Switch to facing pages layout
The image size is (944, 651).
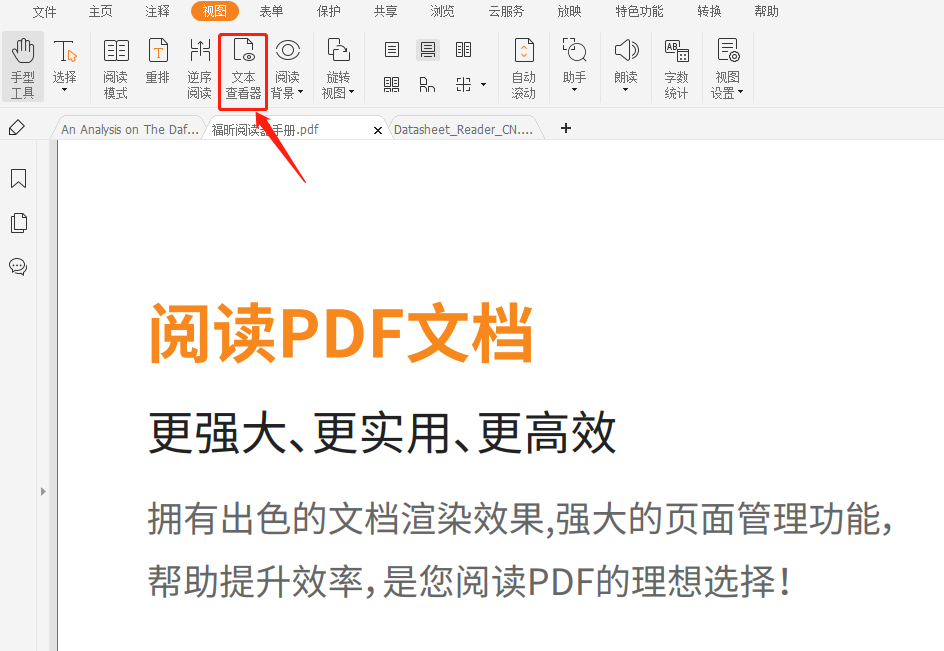tap(463, 49)
